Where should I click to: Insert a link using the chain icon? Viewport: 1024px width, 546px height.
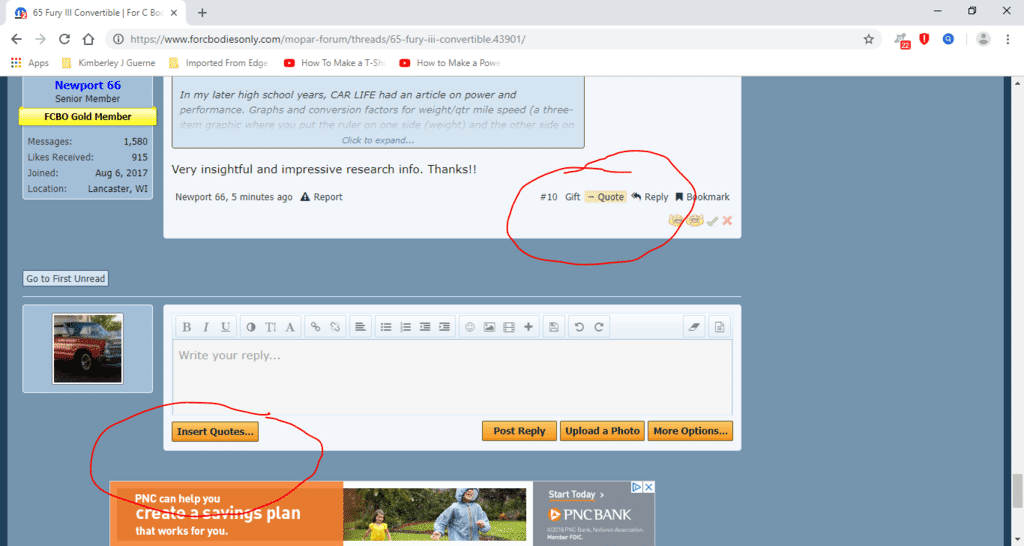315,327
